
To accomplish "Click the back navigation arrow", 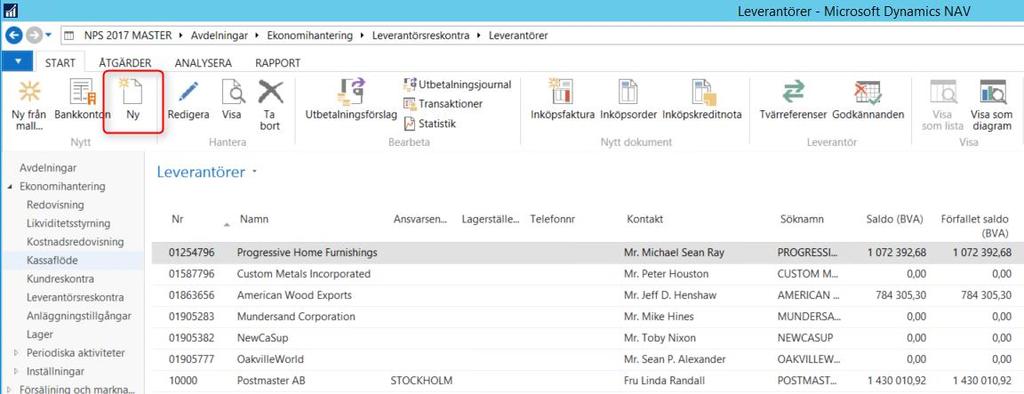I will 13,35.
